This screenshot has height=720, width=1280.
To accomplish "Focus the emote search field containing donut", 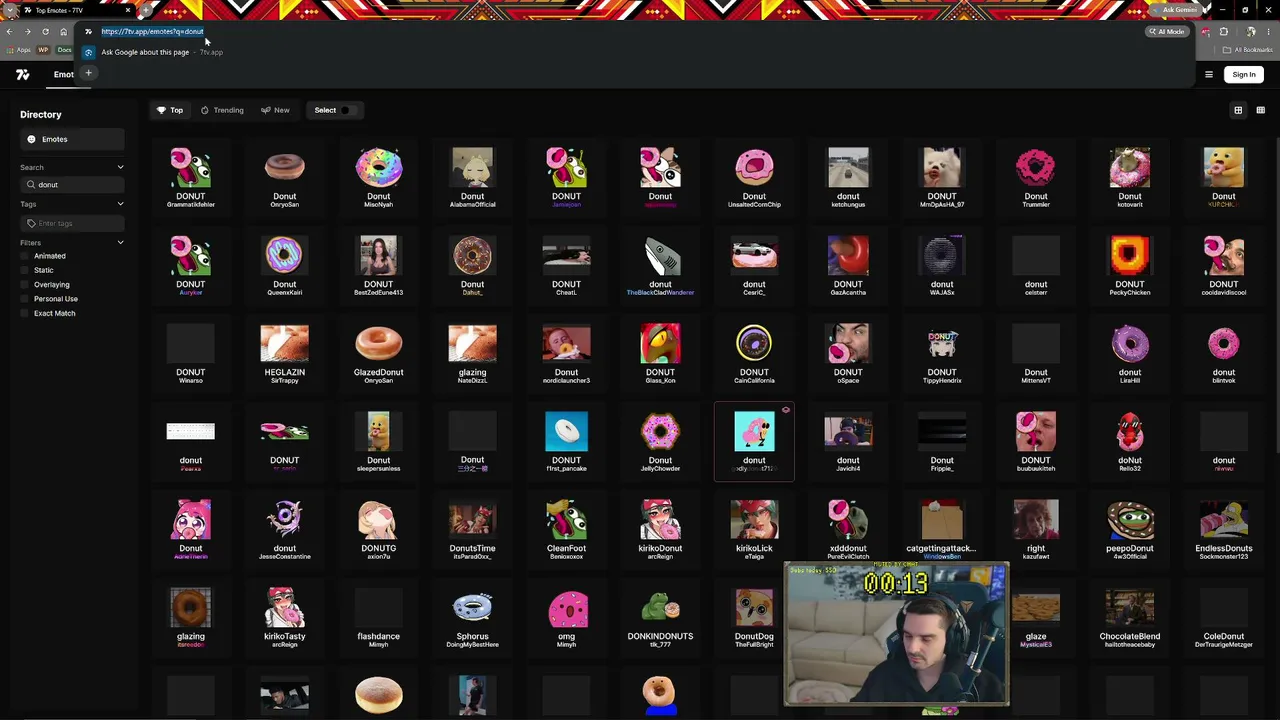I will tap(74, 185).
